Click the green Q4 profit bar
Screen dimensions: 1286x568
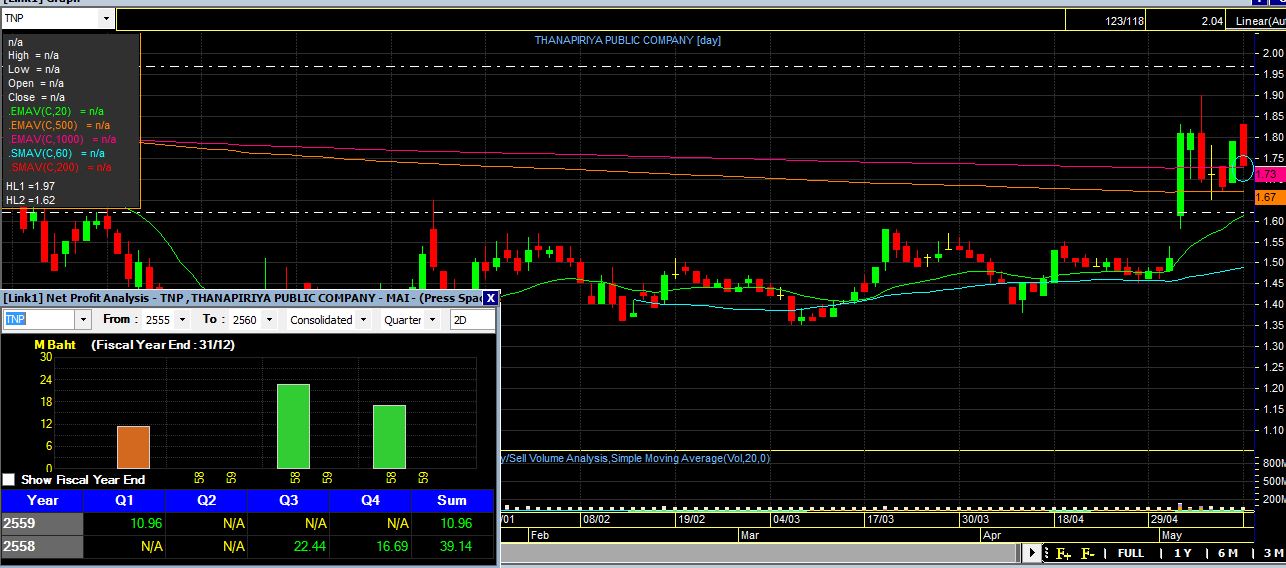[x=390, y=437]
